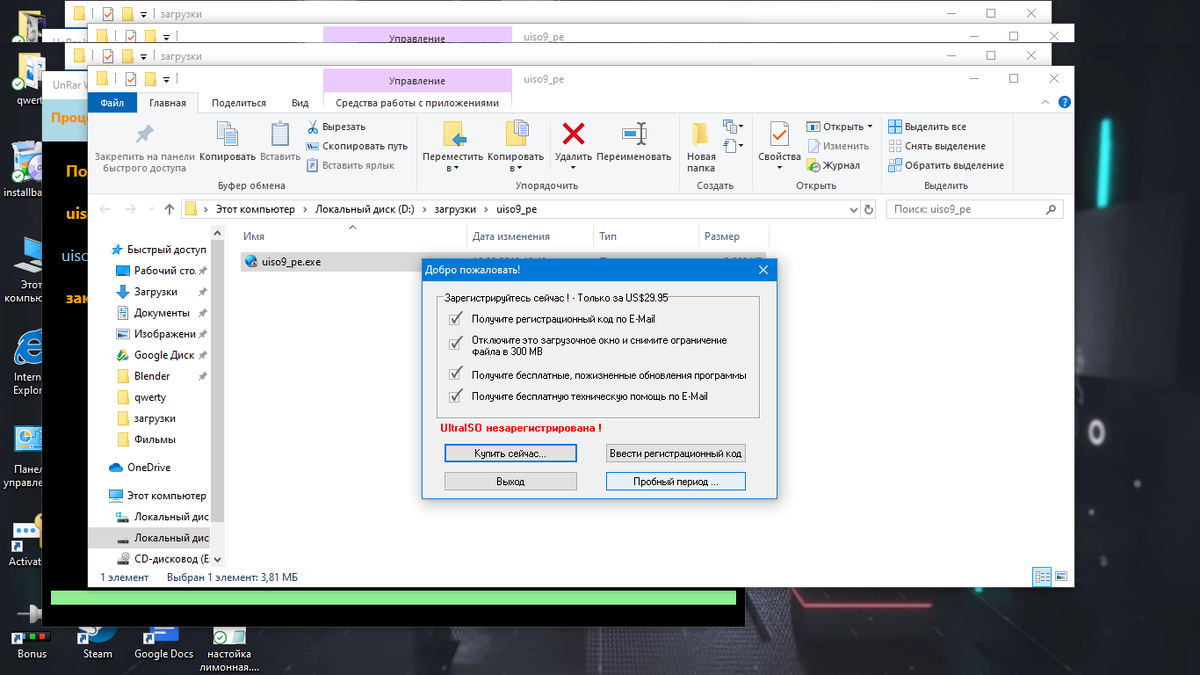Viewport: 1200px width, 675px height.
Task: Click the blue help question mark icon
Action: tap(1065, 101)
